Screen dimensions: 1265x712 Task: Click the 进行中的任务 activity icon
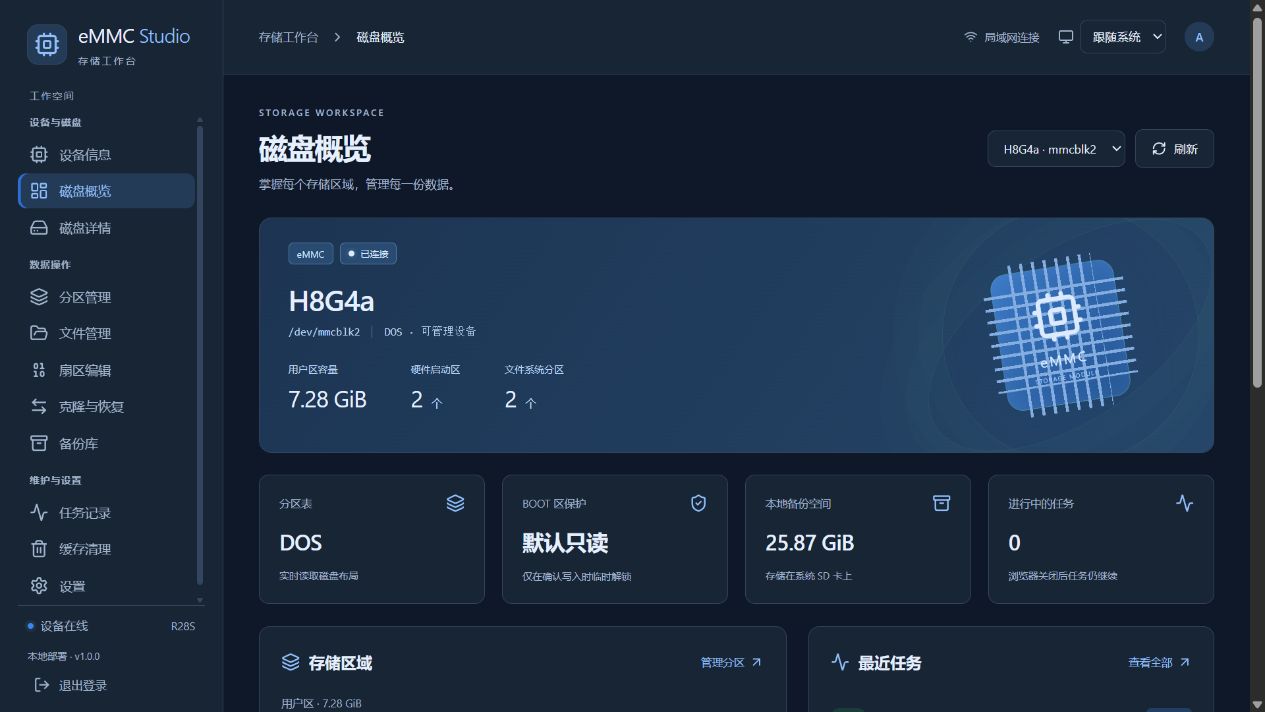tap(1184, 503)
